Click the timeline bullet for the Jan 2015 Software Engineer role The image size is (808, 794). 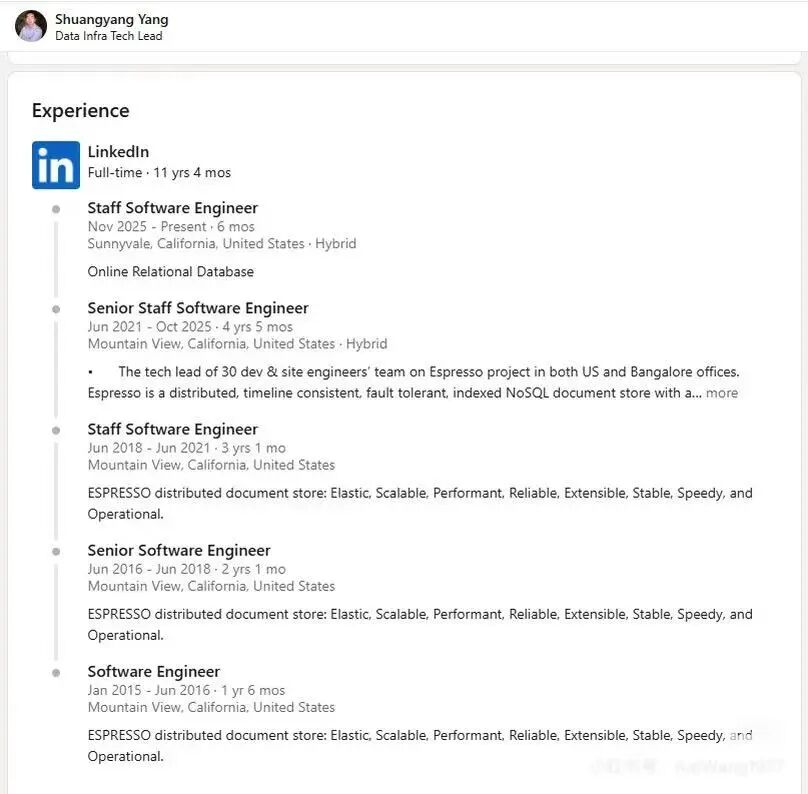coord(56,672)
